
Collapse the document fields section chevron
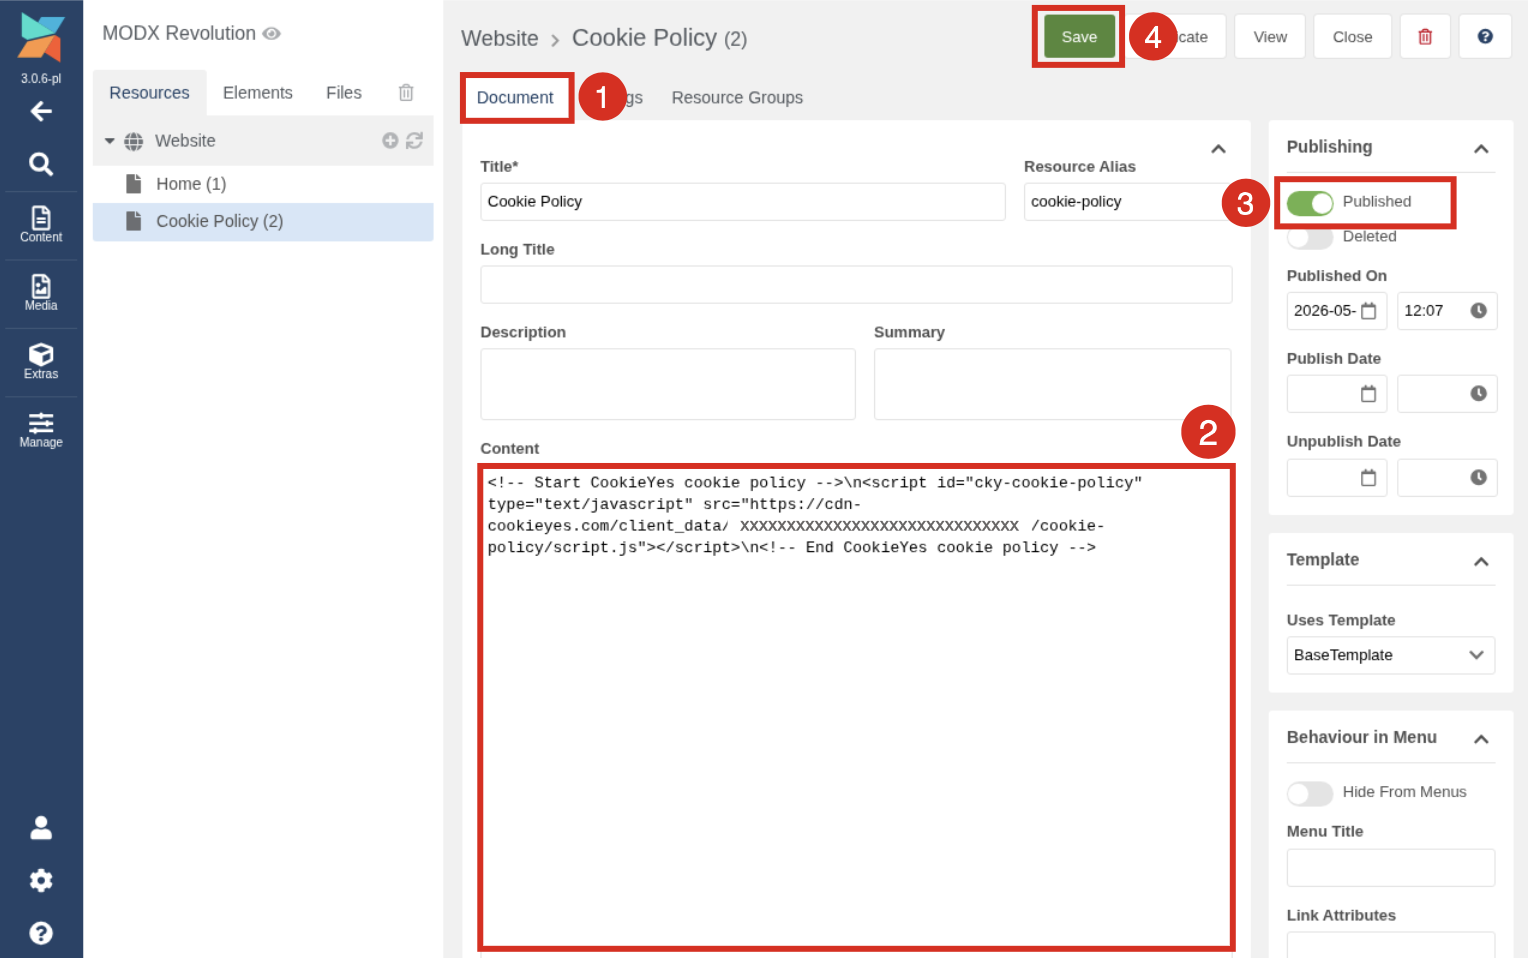point(1218,149)
